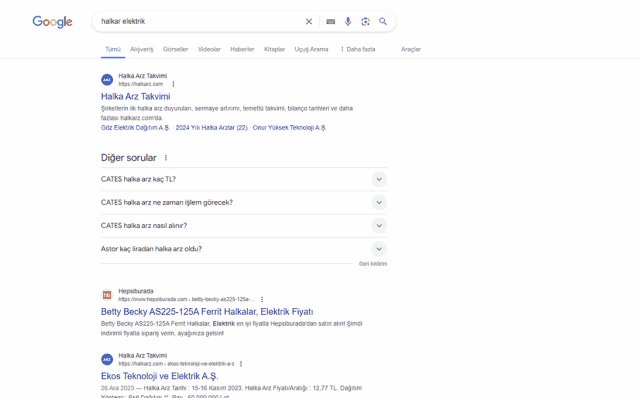The image size is (640, 398).
Task: Open Betty Becky AS225-125A Ferrit Halkalar result
Action: (207, 312)
